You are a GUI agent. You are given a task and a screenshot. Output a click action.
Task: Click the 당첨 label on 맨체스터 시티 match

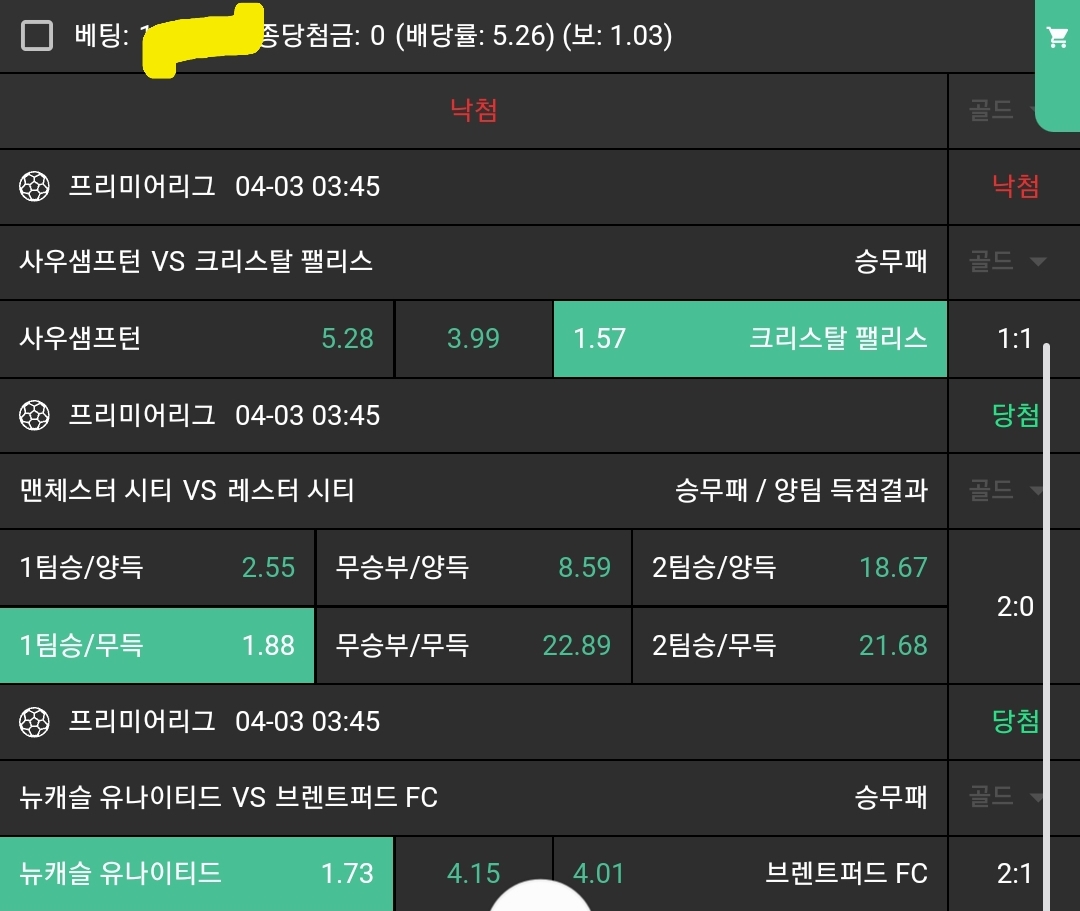coord(1015,416)
